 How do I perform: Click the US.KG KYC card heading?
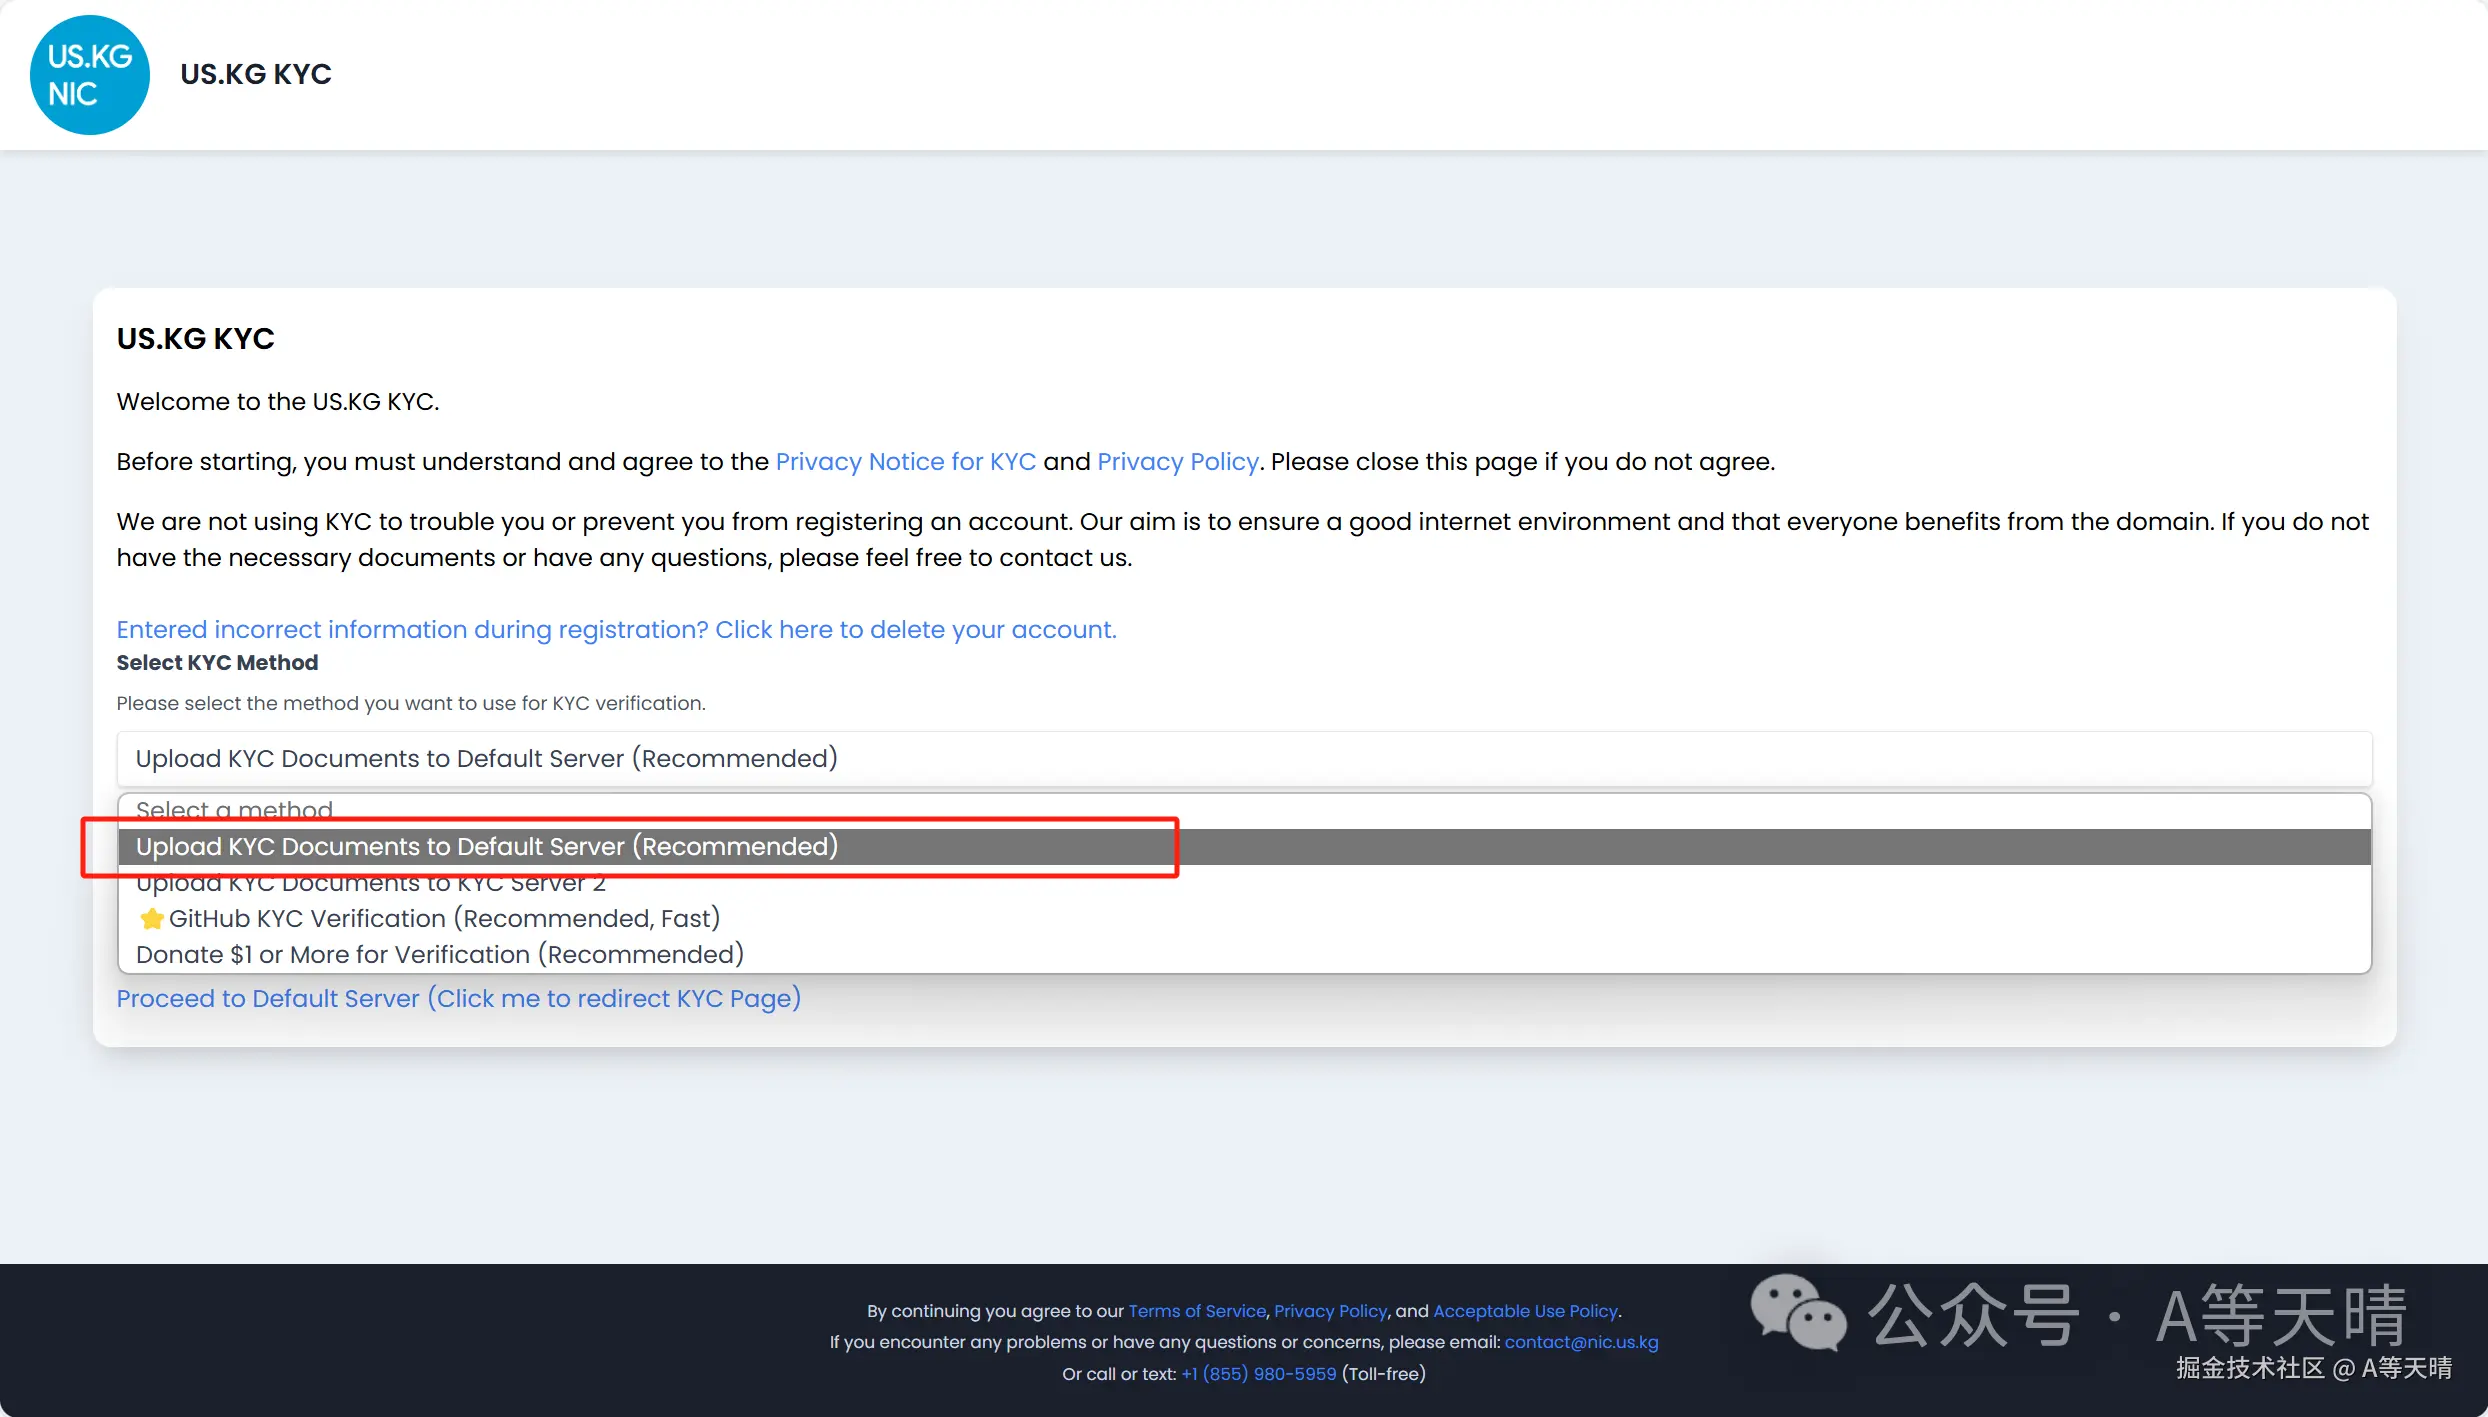tap(196, 339)
